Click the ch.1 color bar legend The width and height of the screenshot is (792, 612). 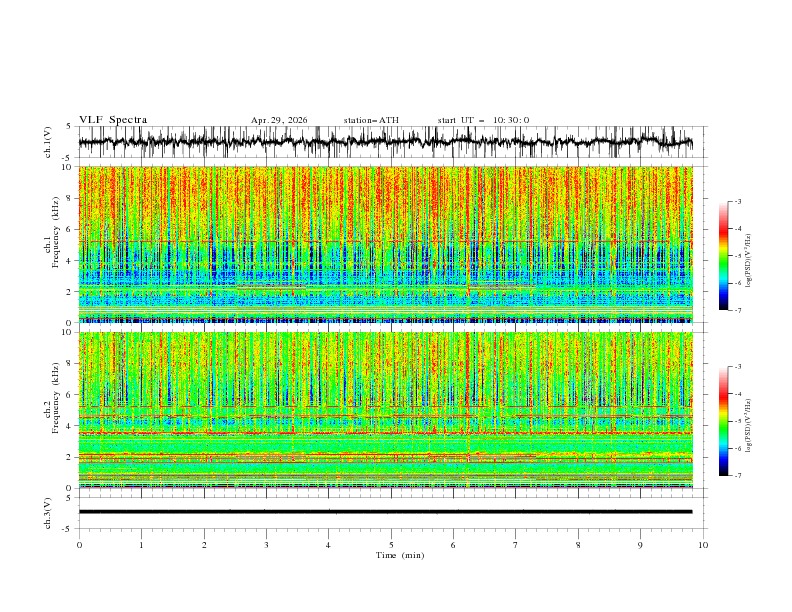coord(723,256)
